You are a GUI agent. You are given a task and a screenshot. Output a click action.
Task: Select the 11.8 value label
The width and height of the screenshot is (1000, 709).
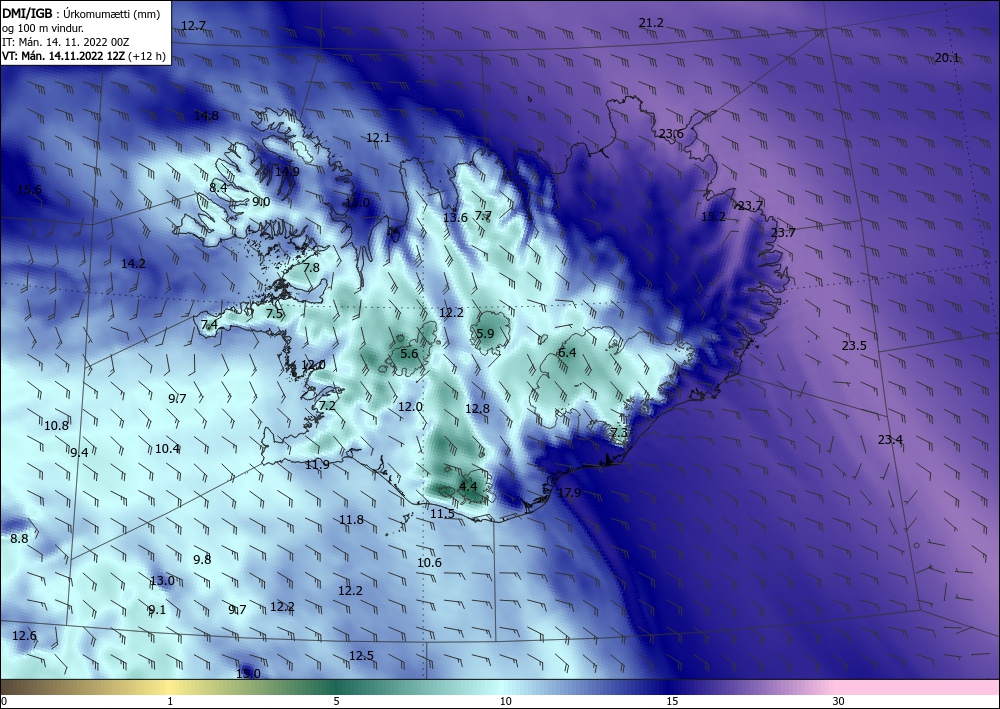351,520
